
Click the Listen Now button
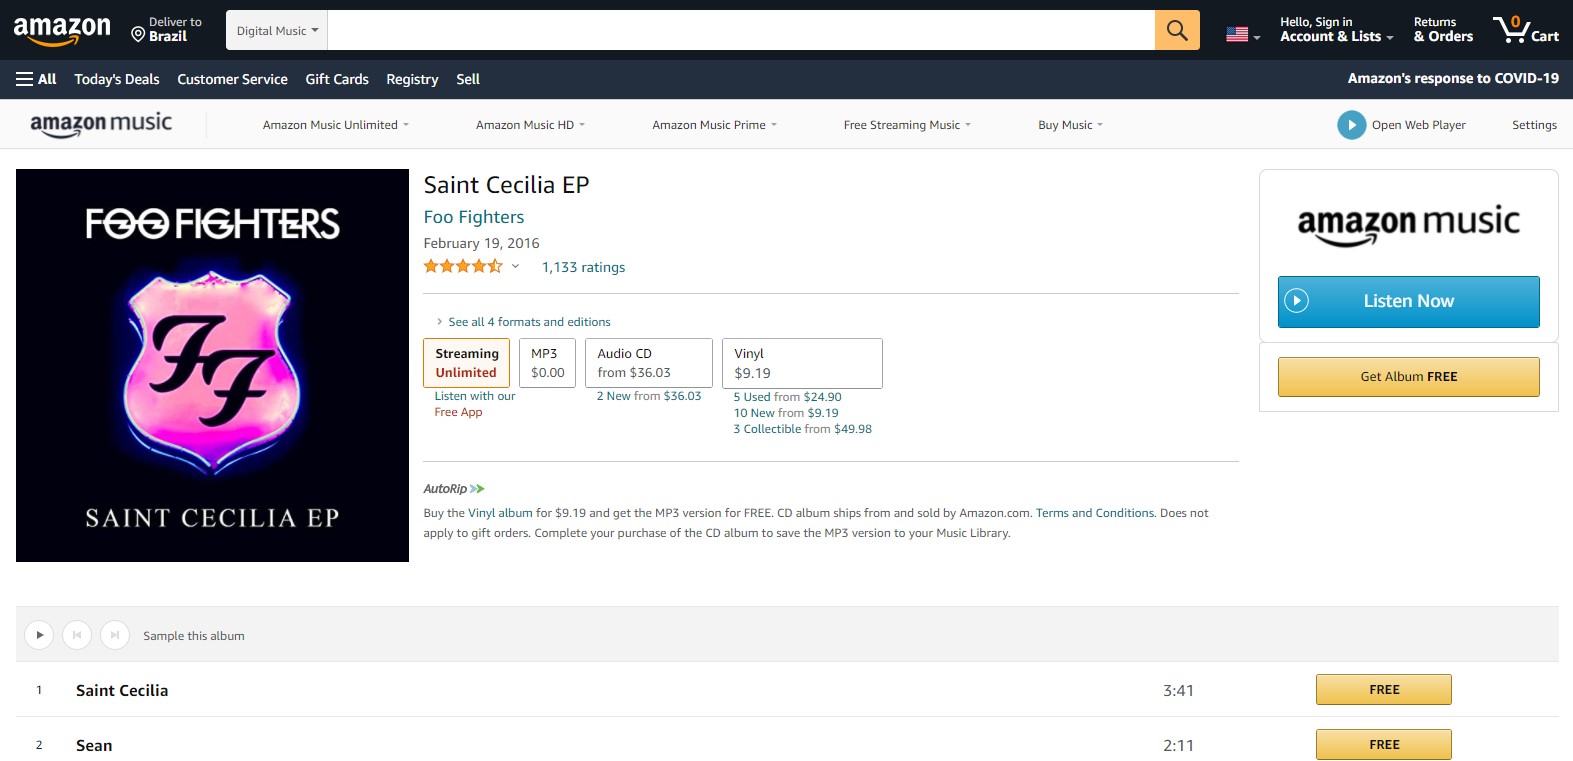1408,301
